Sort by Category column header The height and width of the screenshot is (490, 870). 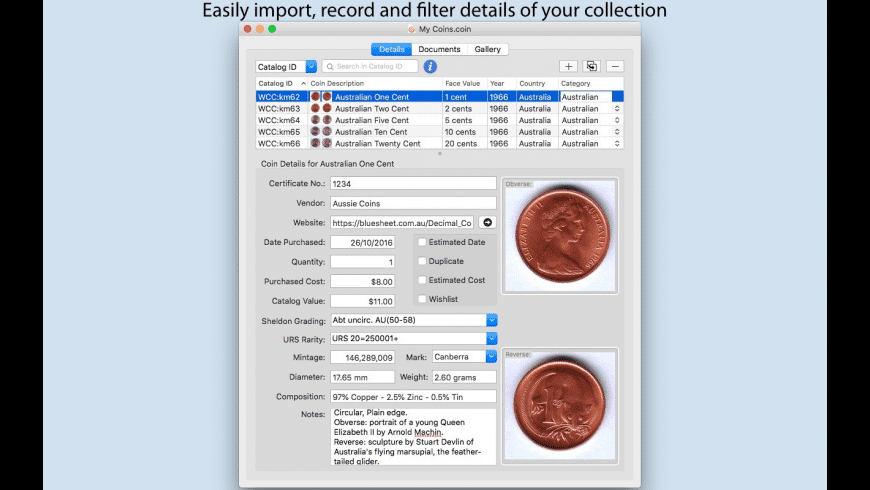tap(591, 83)
